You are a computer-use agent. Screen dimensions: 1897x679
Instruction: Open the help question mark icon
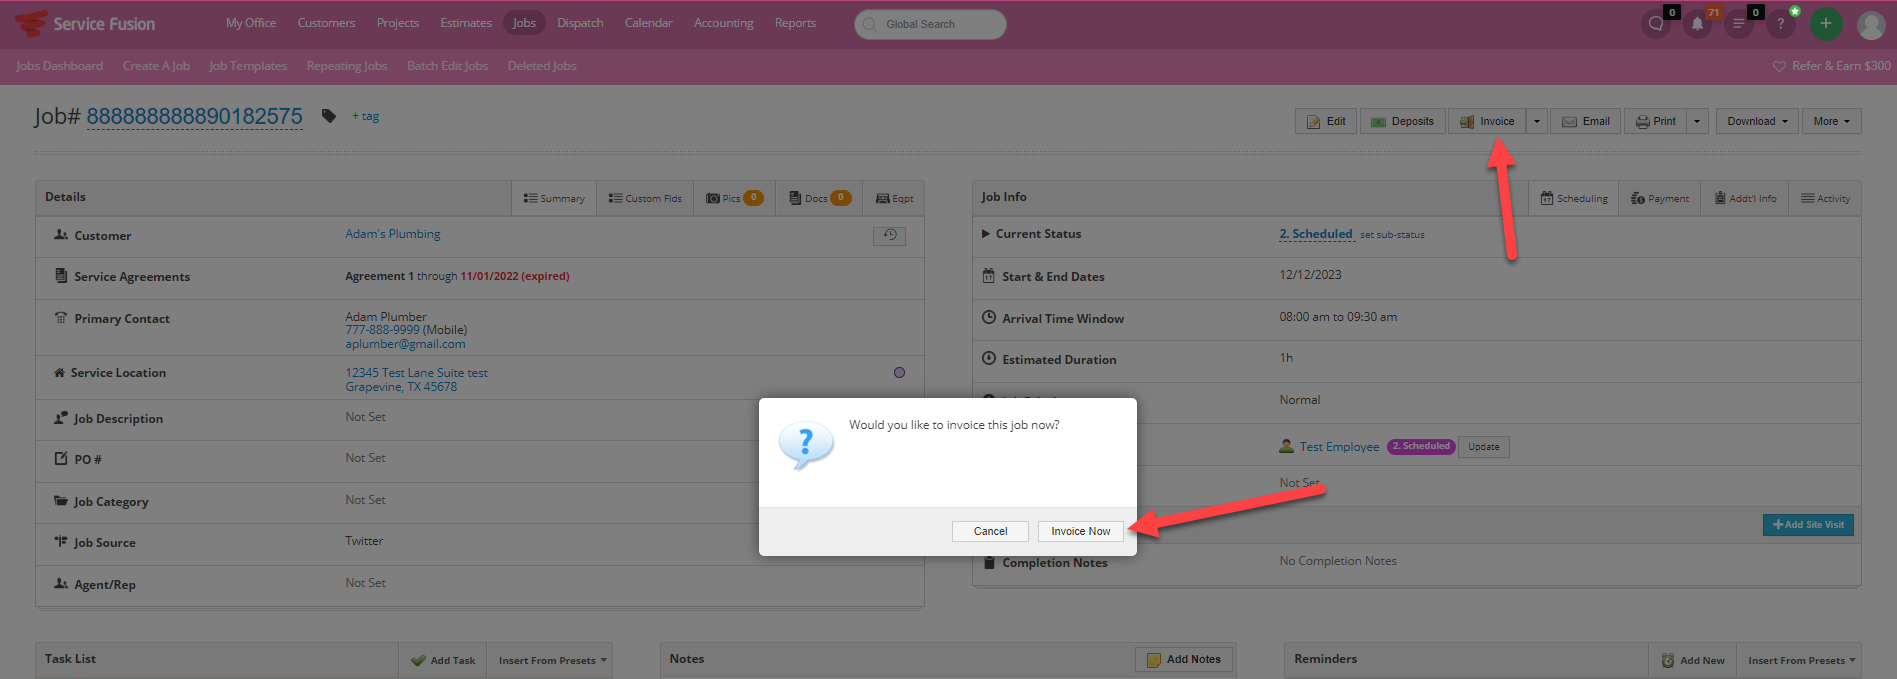coord(1780,24)
